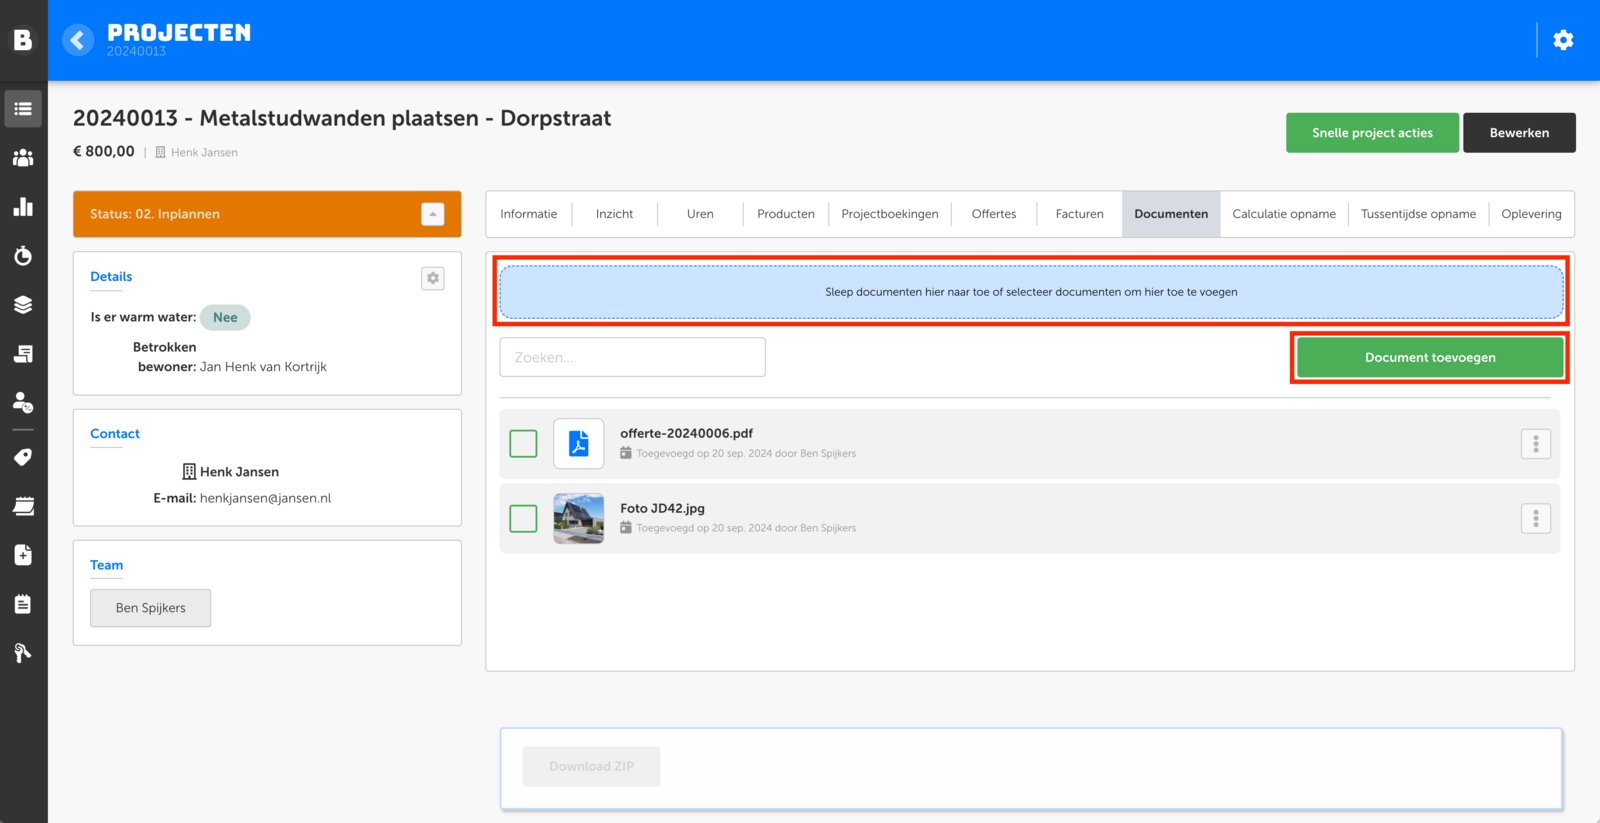Click the Document toevoegen button
Image resolution: width=1600 pixels, height=823 pixels.
tap(1429, 358)
